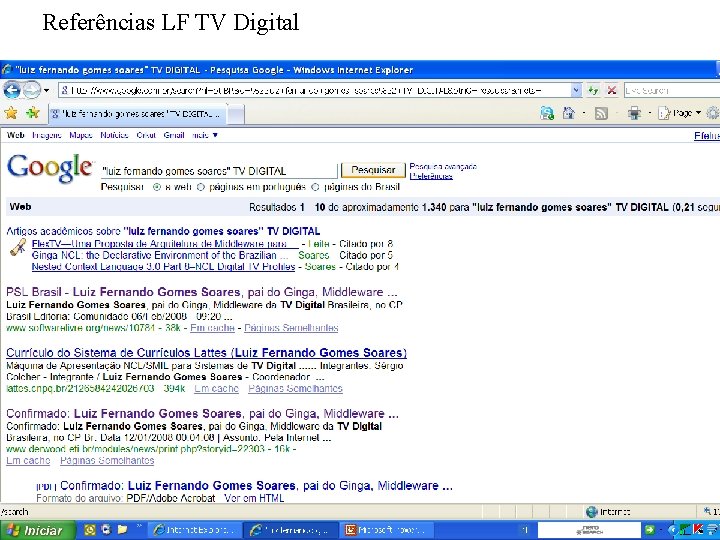Open the Preferências link

click(431, 176)
